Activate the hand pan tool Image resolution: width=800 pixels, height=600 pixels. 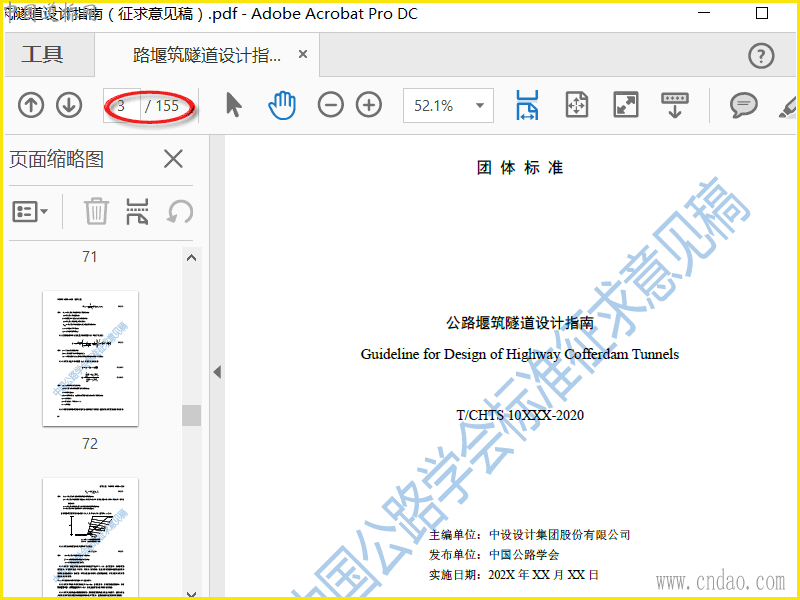282,106
